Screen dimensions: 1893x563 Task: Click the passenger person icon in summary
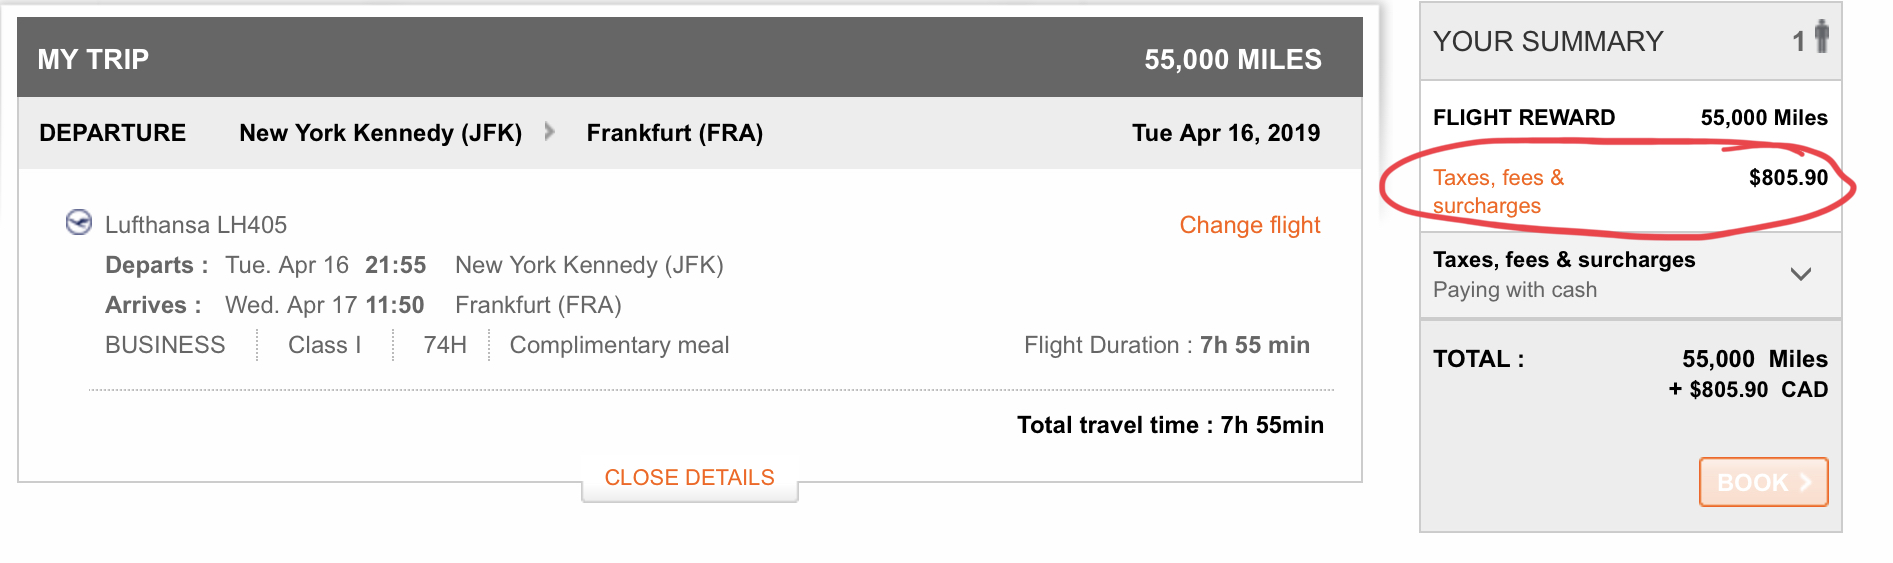[1822, 36]
